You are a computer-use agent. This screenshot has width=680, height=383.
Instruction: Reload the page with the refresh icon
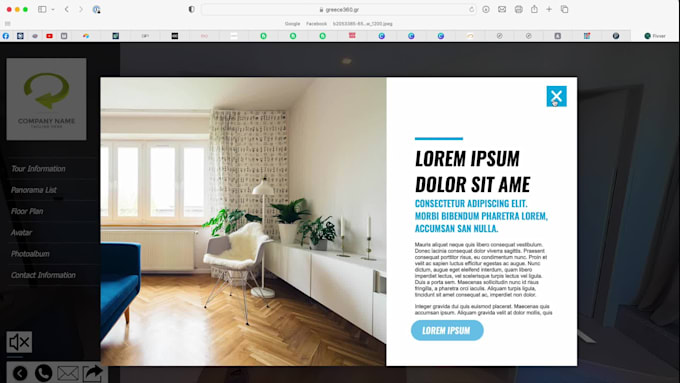[x=471, y=10]
